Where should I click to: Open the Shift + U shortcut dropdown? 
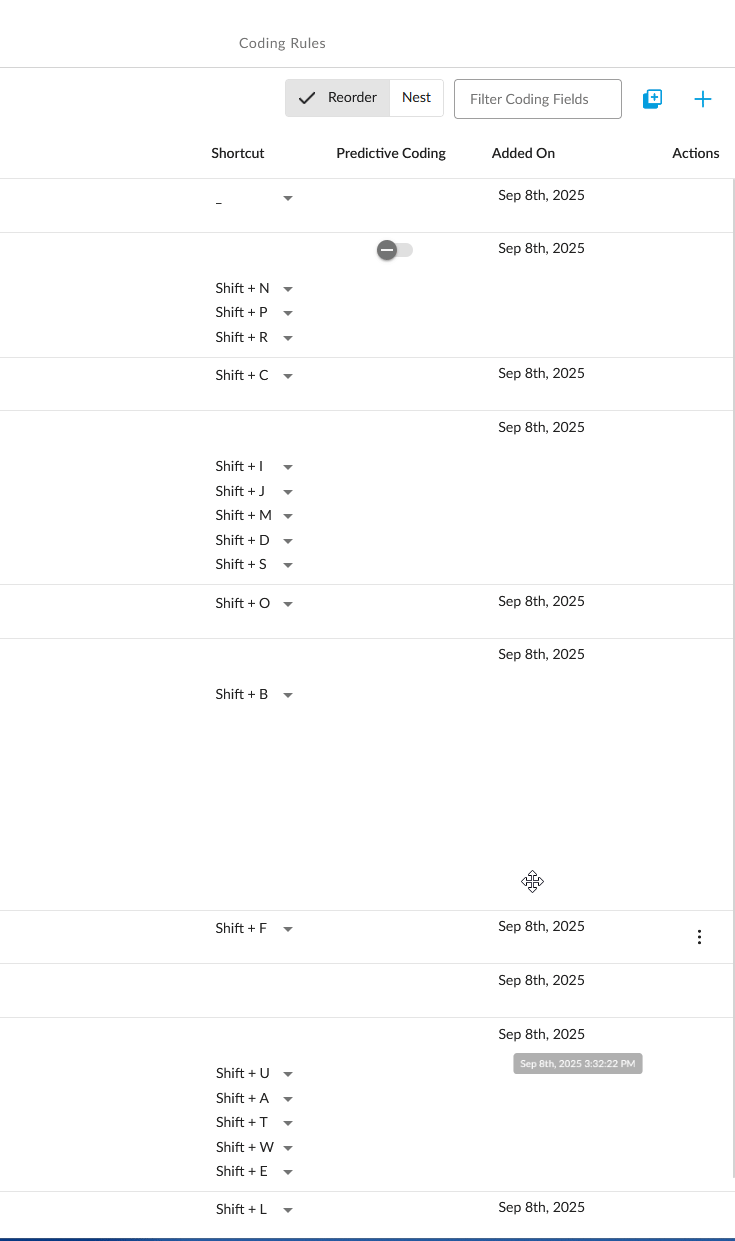[x=288, y=1074]
